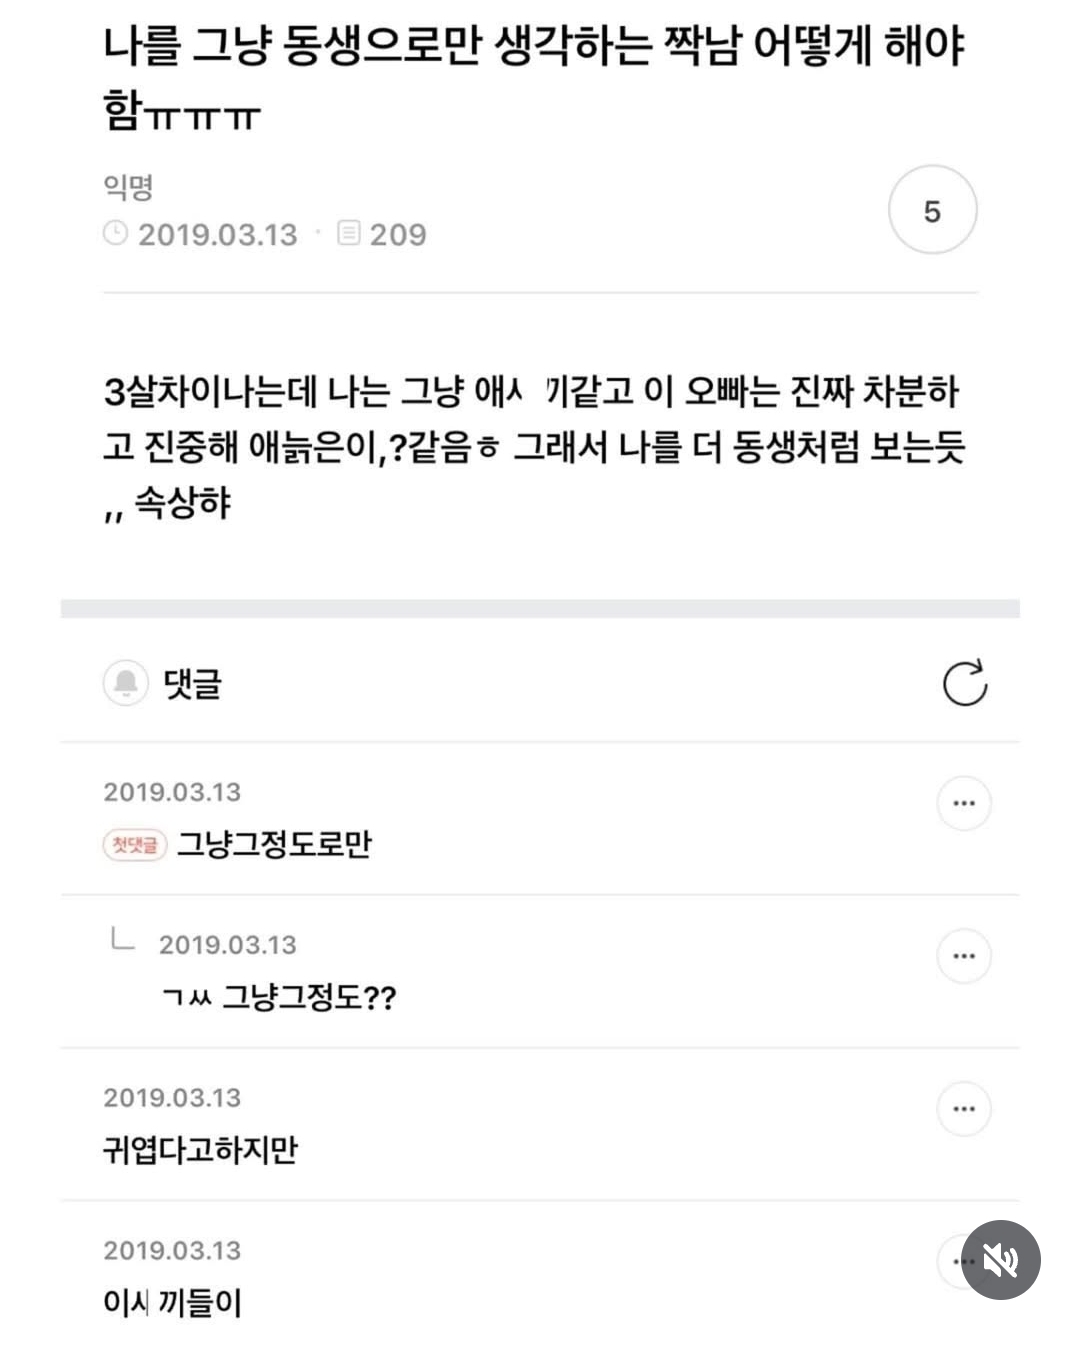This screenshot has width=1079, height=1356.
Task: Open more options for reply ㄱㅆ 그냥그정도??
Action: (964, 956)
